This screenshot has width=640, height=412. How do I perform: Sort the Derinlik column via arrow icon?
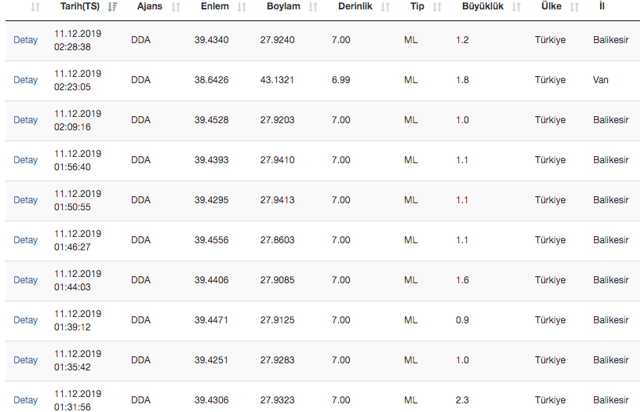385,7
